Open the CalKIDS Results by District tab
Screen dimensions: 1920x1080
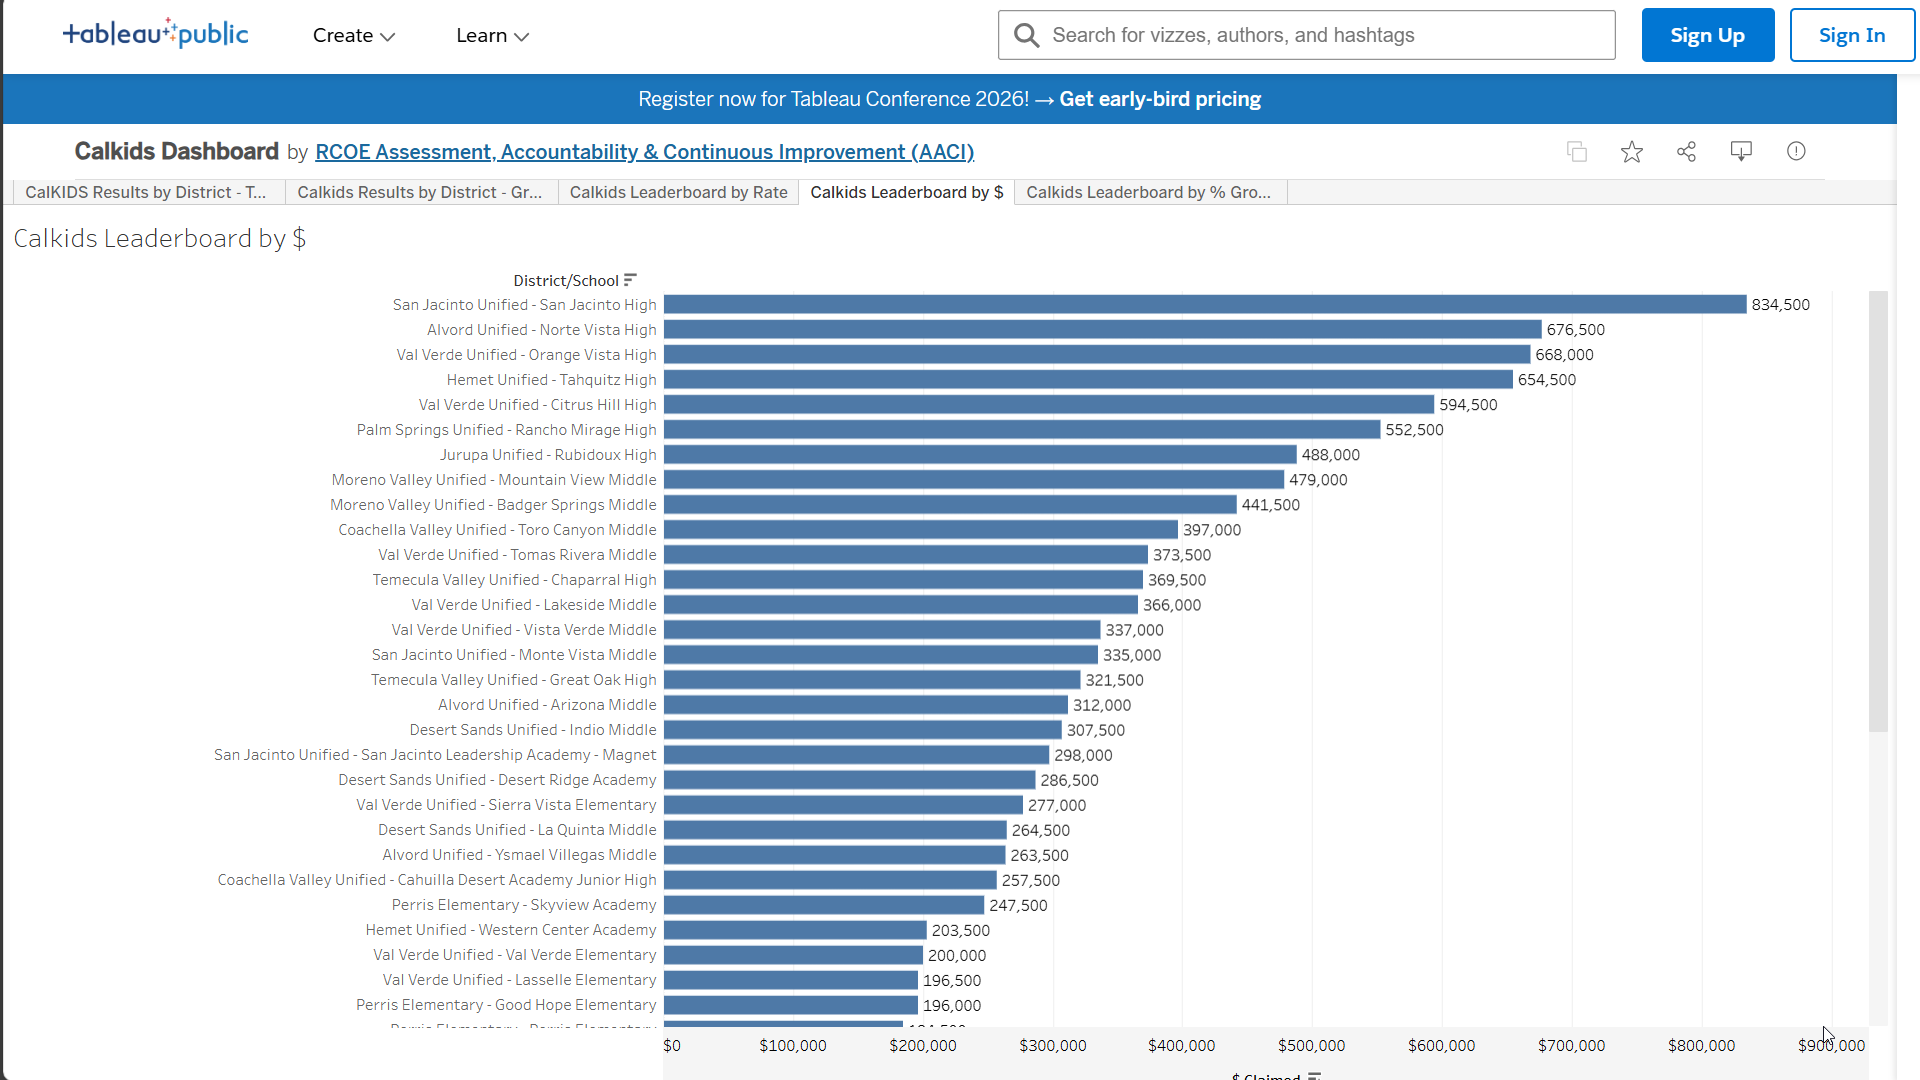tap(145, 192)
